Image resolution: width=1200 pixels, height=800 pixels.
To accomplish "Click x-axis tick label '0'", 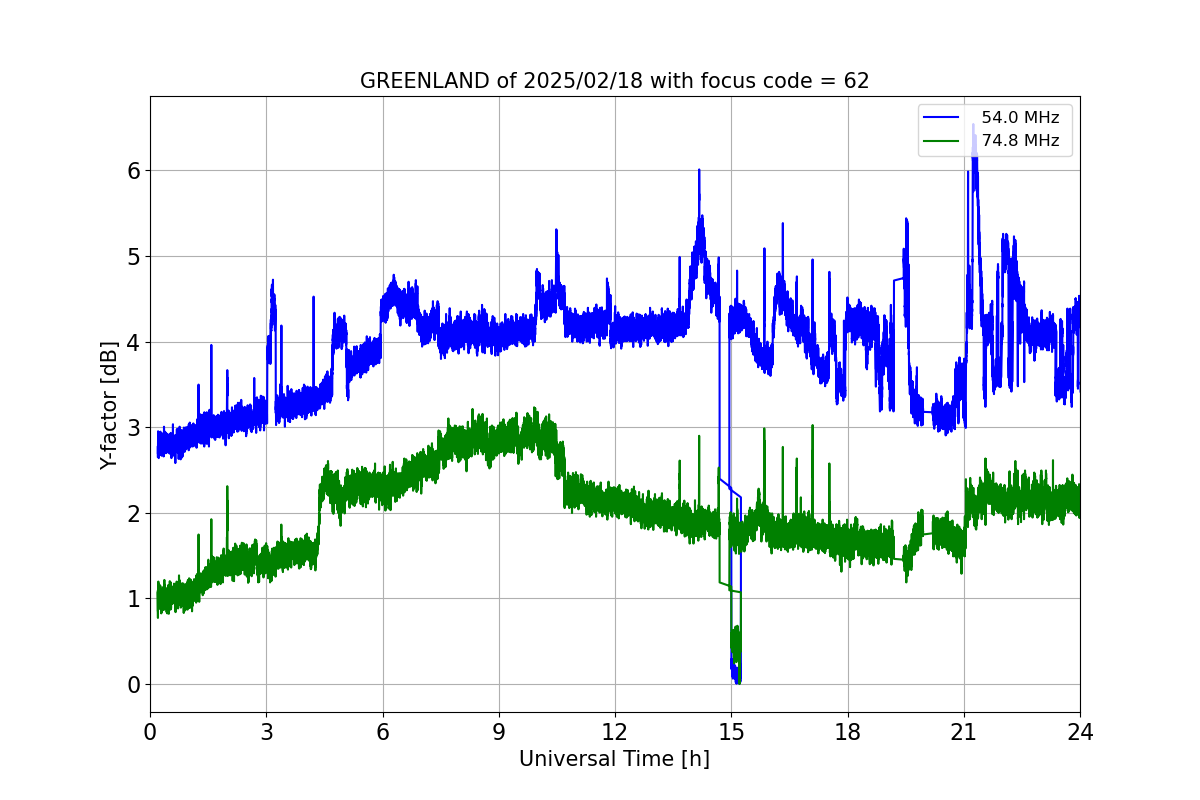I will 150,731.
